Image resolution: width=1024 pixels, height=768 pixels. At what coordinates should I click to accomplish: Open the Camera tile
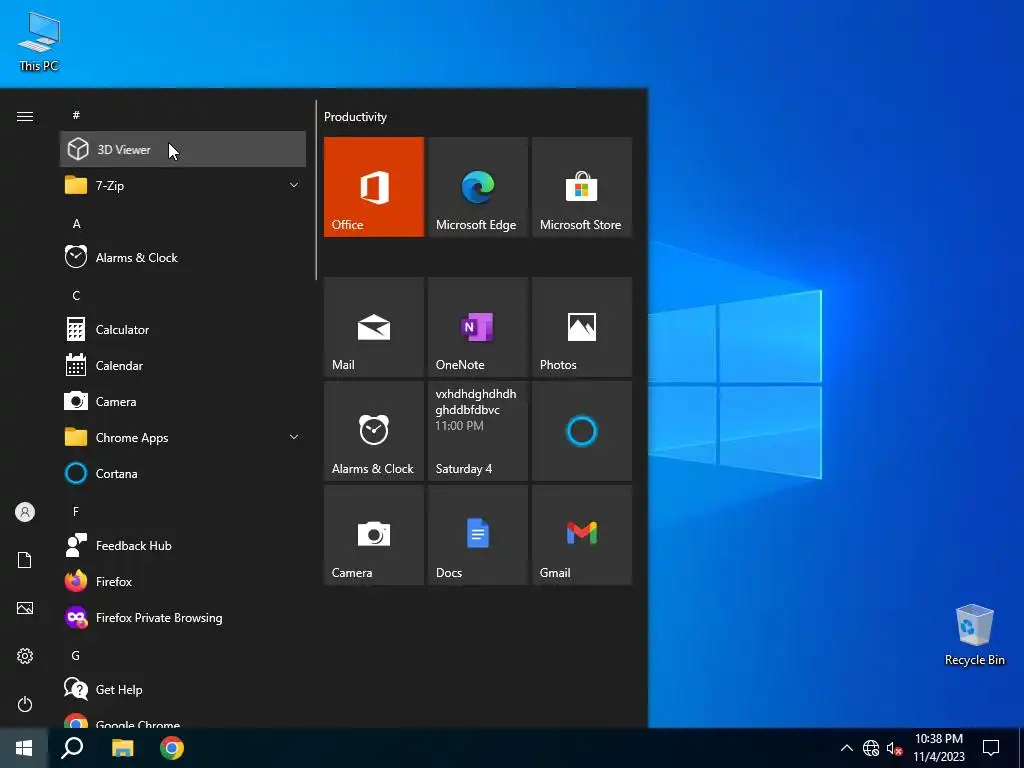tap(374, 535)
